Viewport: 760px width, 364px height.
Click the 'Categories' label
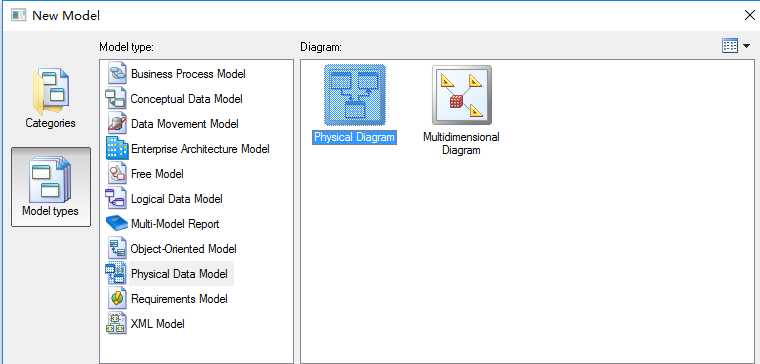pos(50,123)
